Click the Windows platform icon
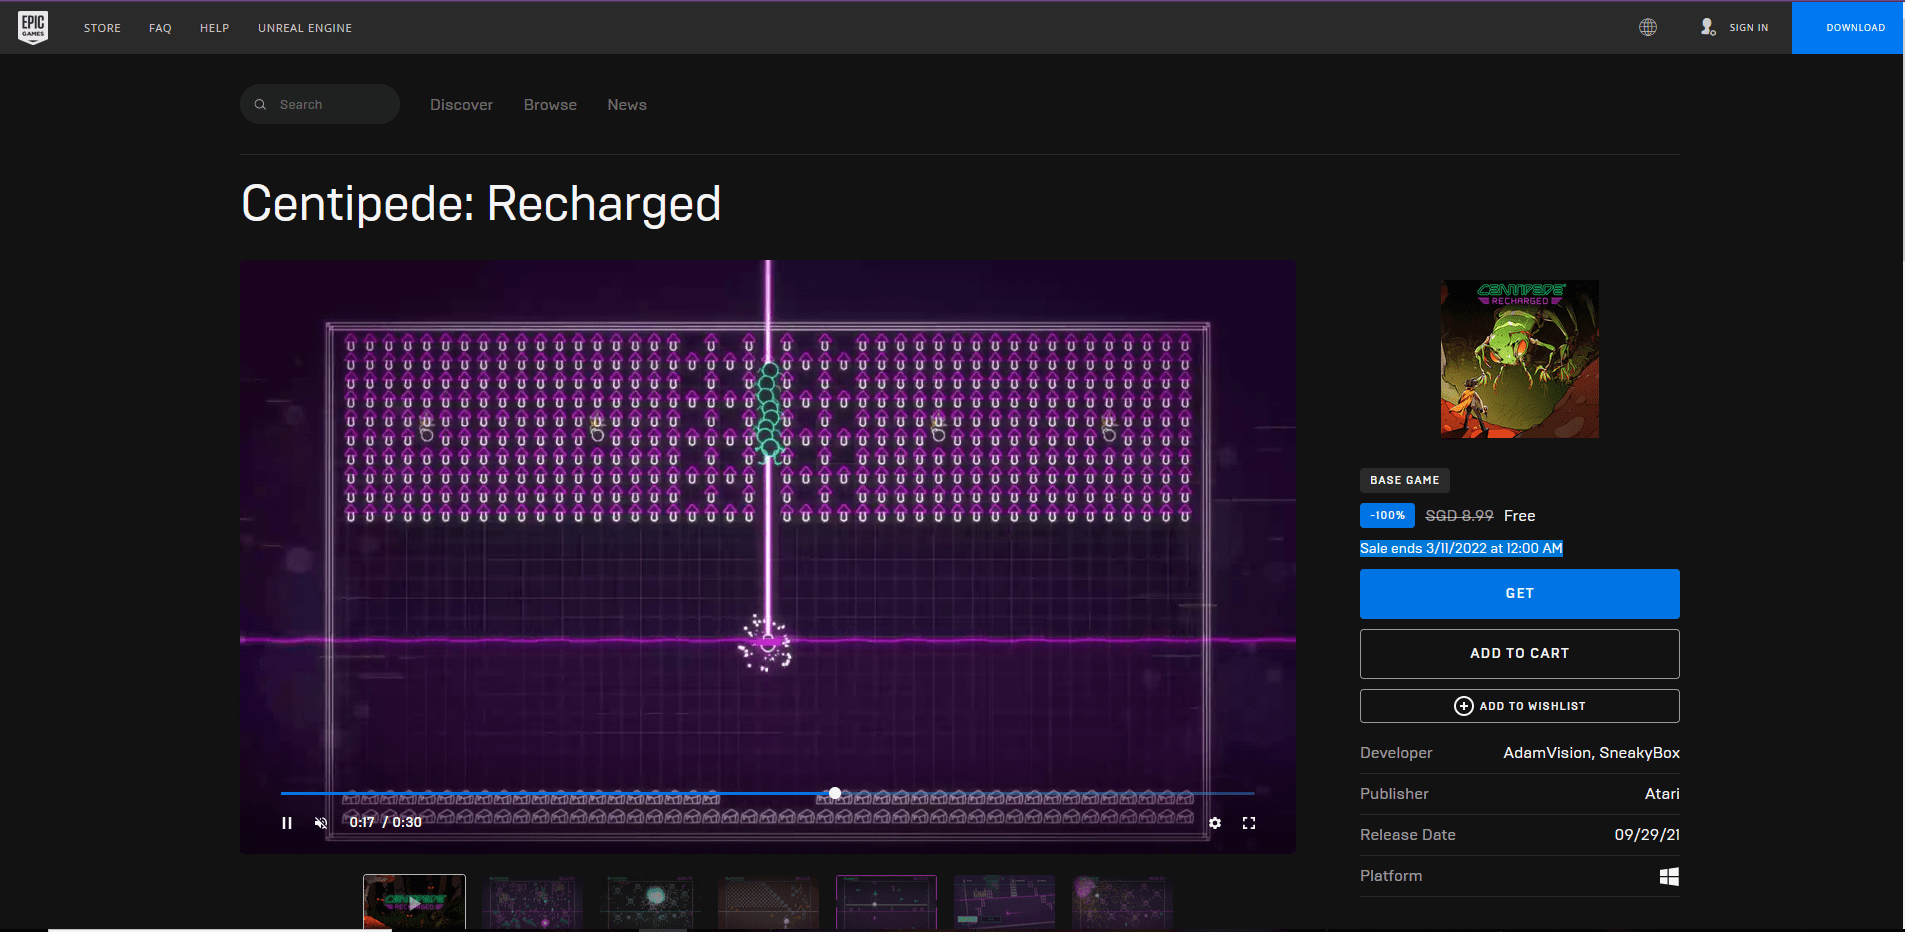This screenshot has width=1905, height=932. click(1669, 876)
